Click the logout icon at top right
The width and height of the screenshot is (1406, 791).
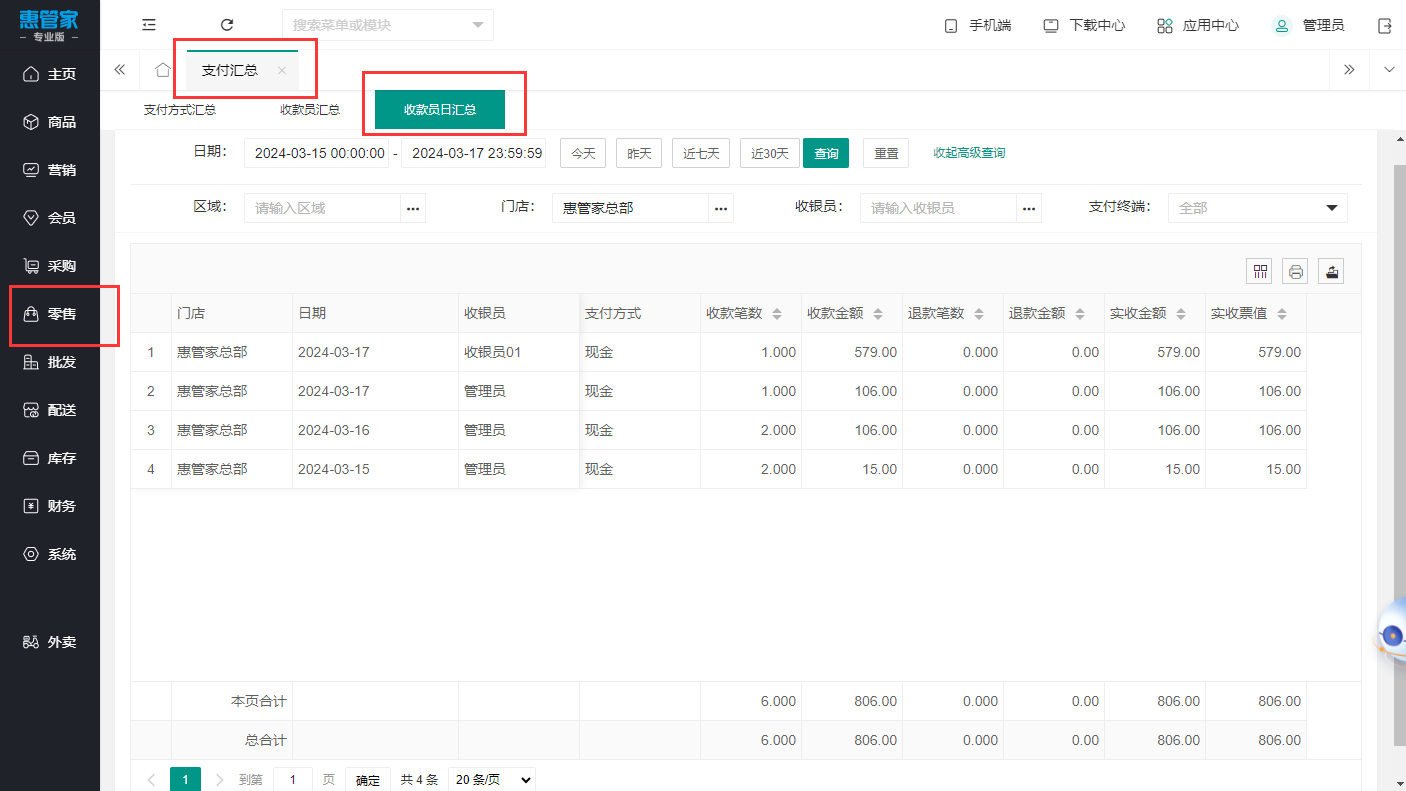click(x=1384, y=26)
